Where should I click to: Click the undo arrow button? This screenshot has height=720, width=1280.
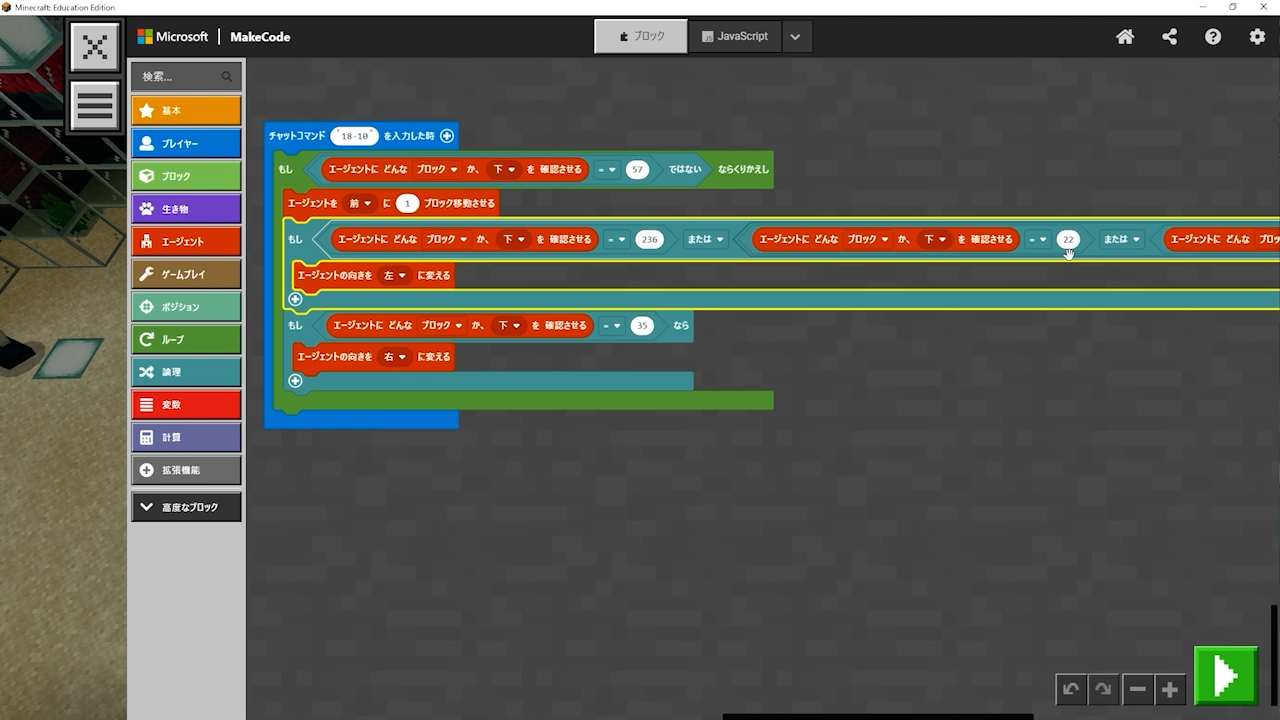tap(1071, 689)
